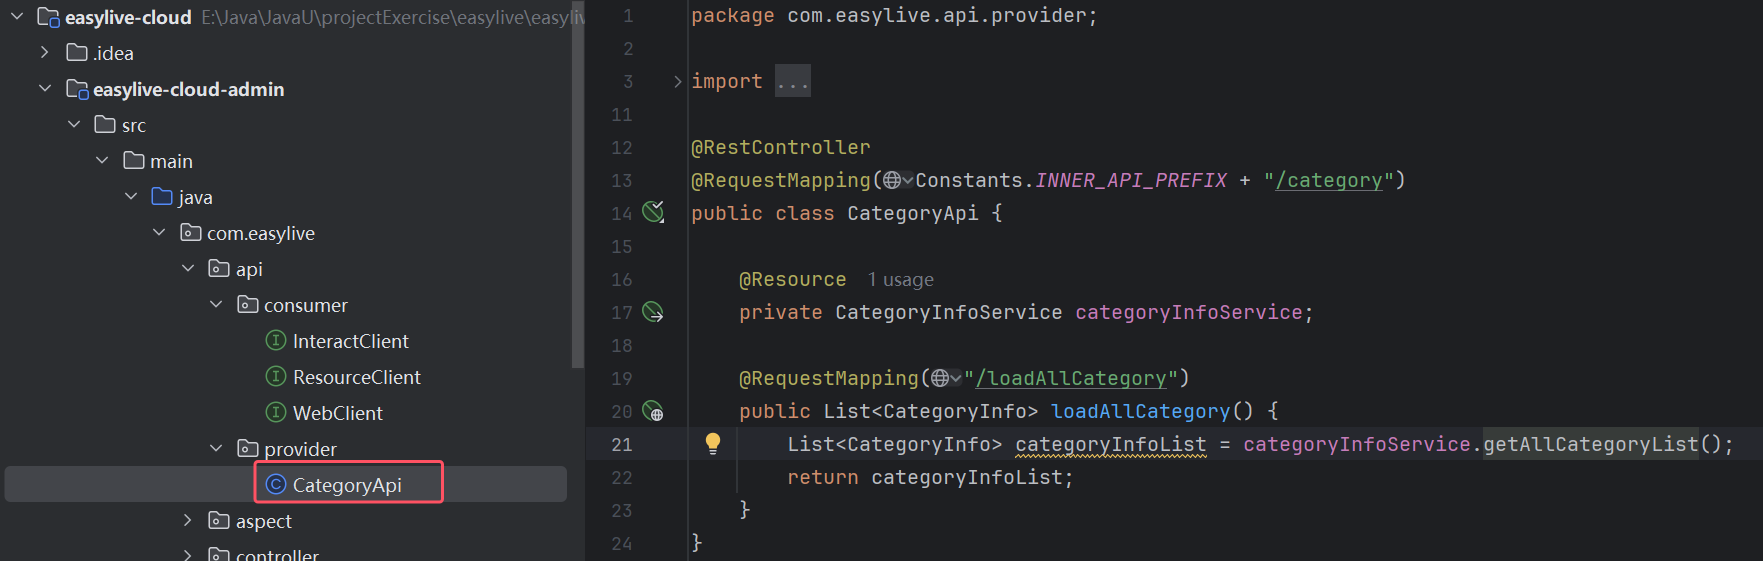The image size is (1763, 561).
Task: Click the loadAllCategory method name
Action: [x=1141, y=411]
